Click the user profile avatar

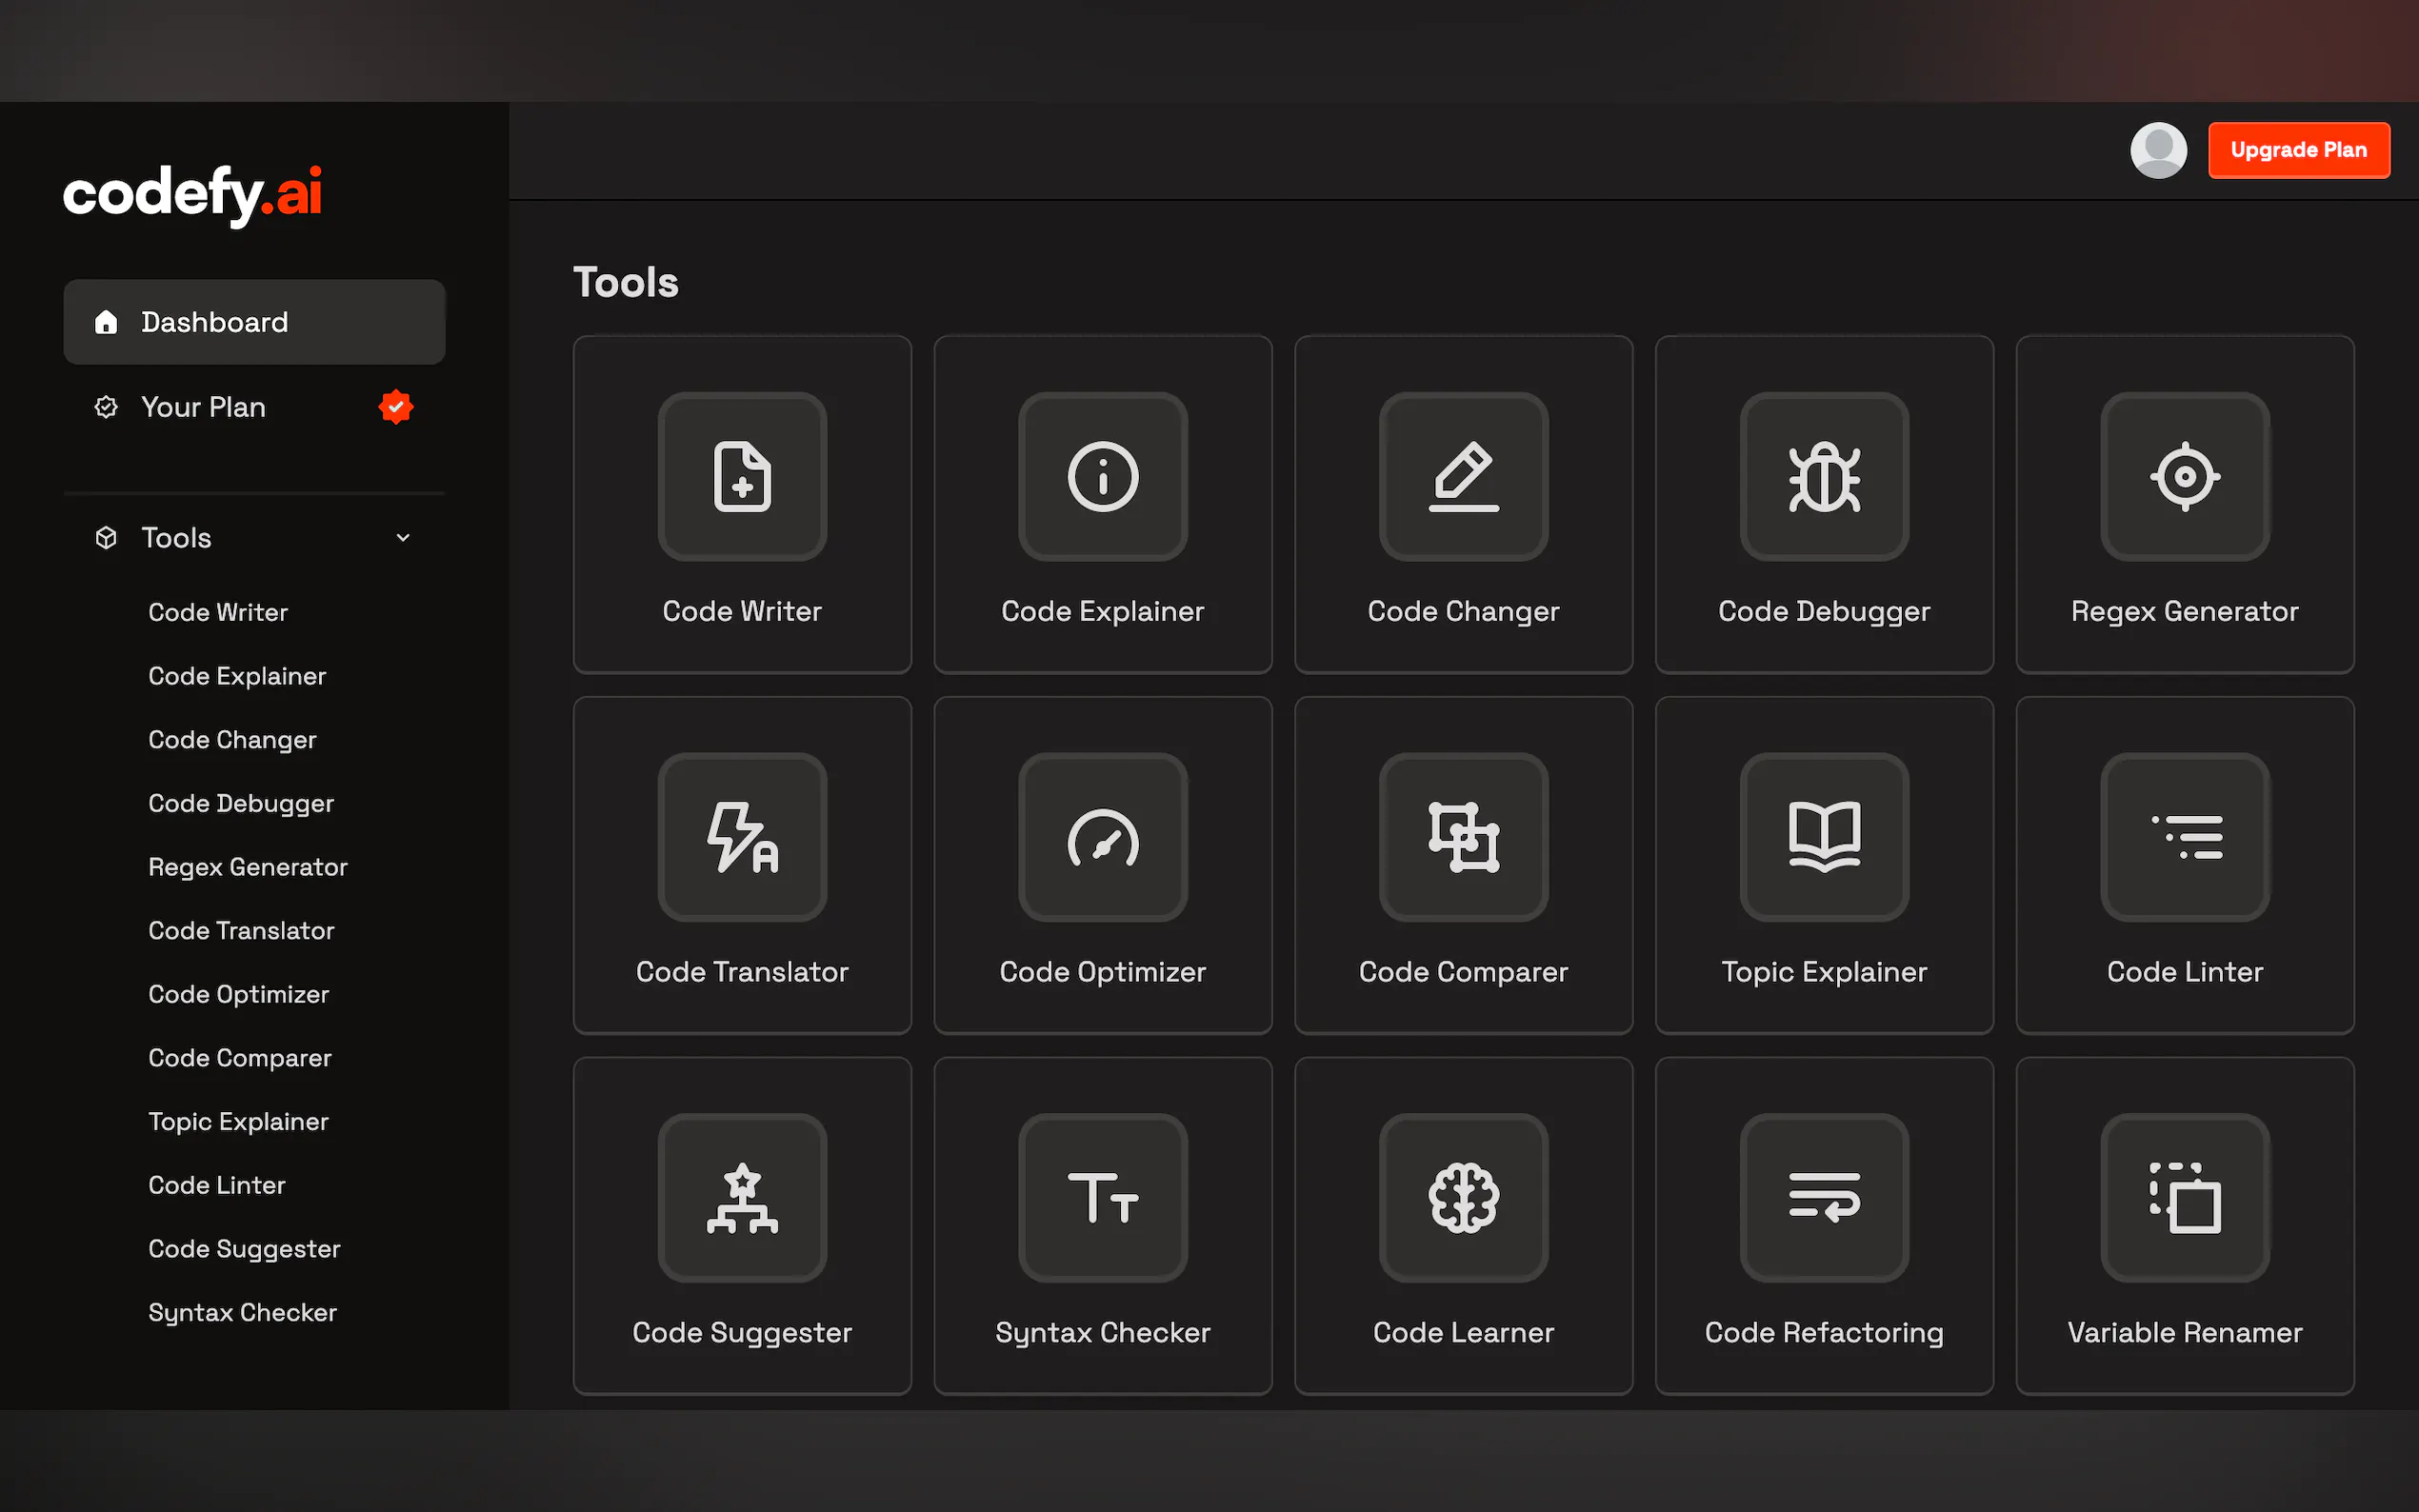2158,150
